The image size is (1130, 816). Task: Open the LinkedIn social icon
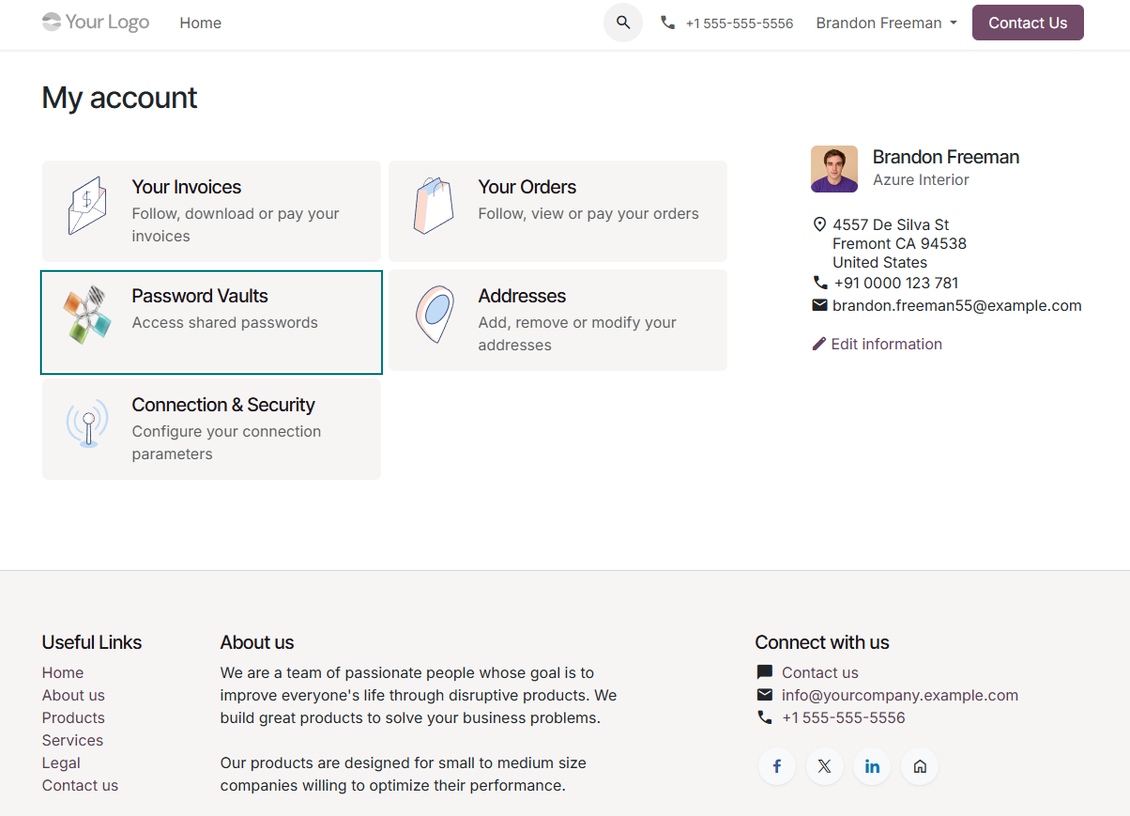pos(872,766)
